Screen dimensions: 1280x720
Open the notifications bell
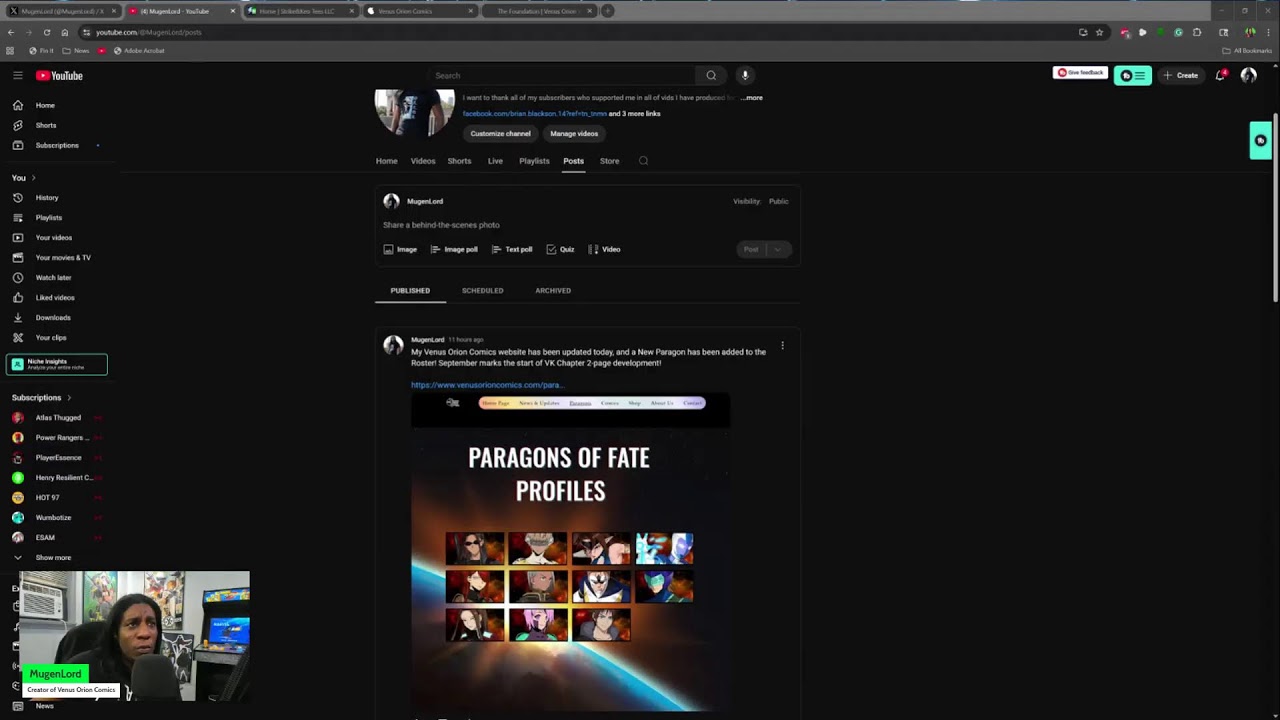point(1220,75)
